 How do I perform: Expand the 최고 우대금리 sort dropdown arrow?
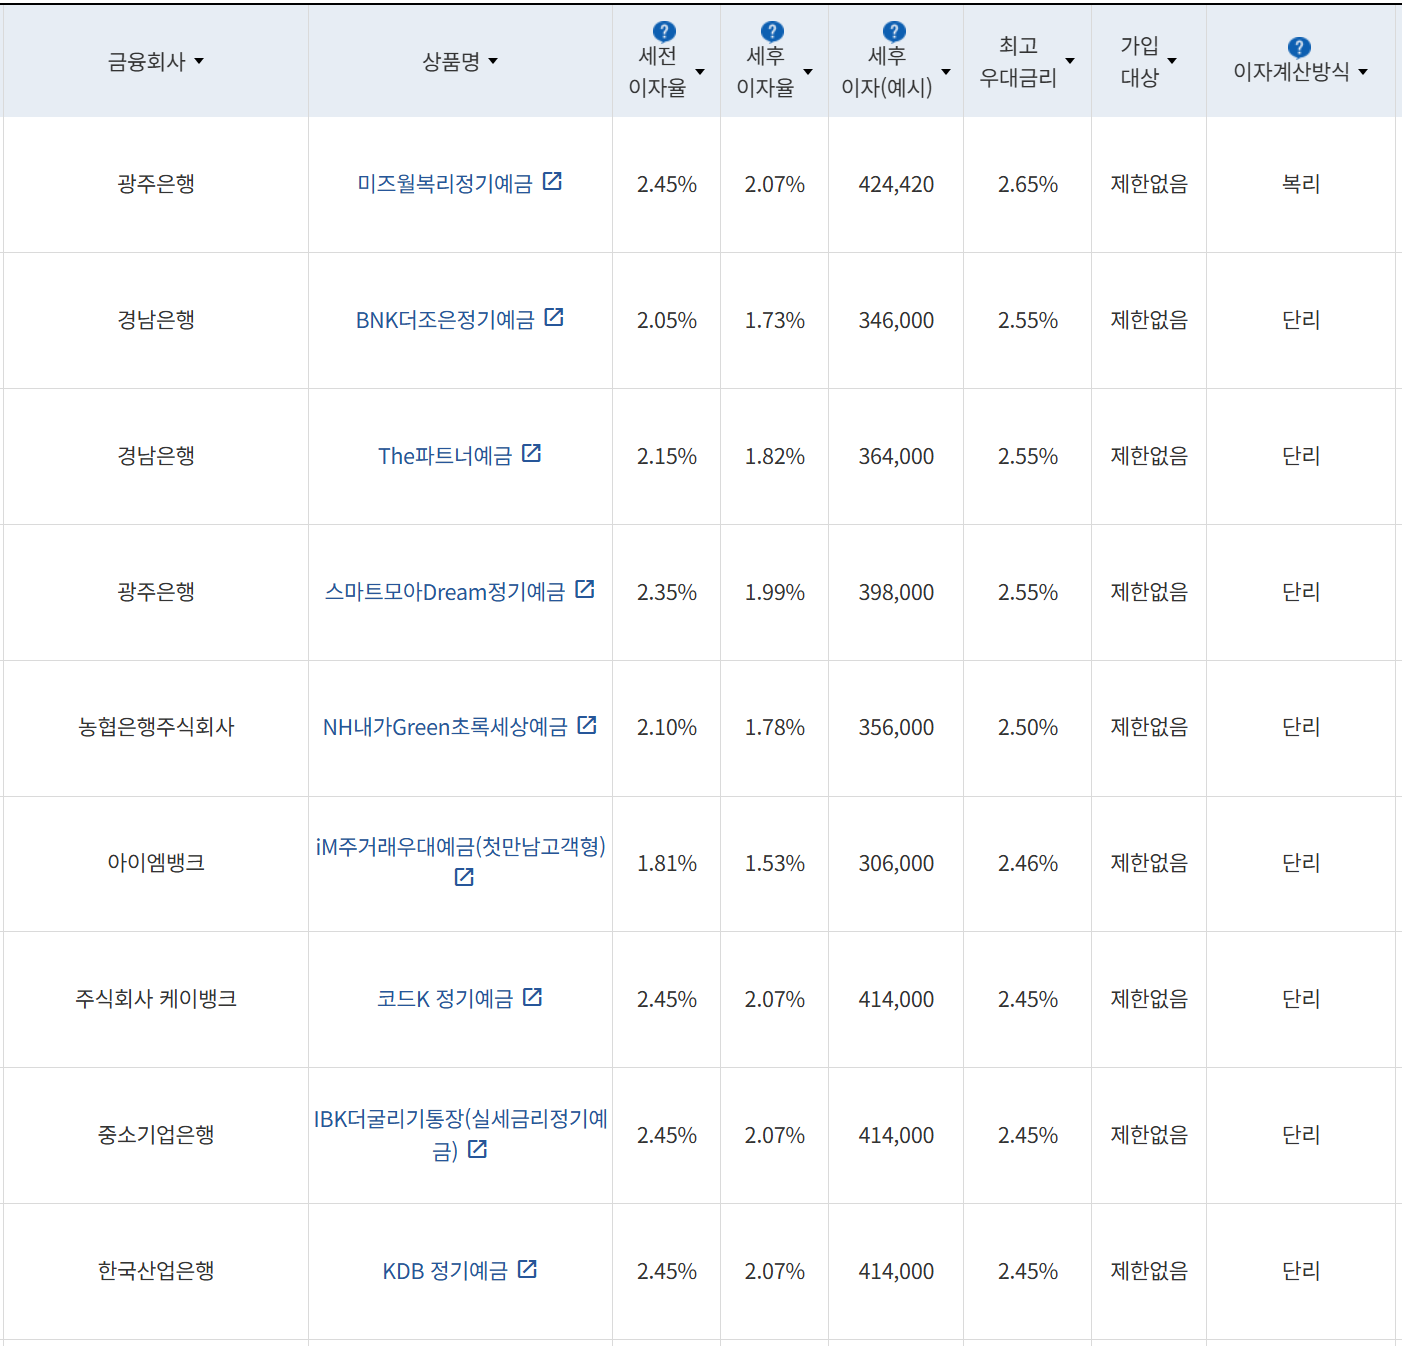1070,61
